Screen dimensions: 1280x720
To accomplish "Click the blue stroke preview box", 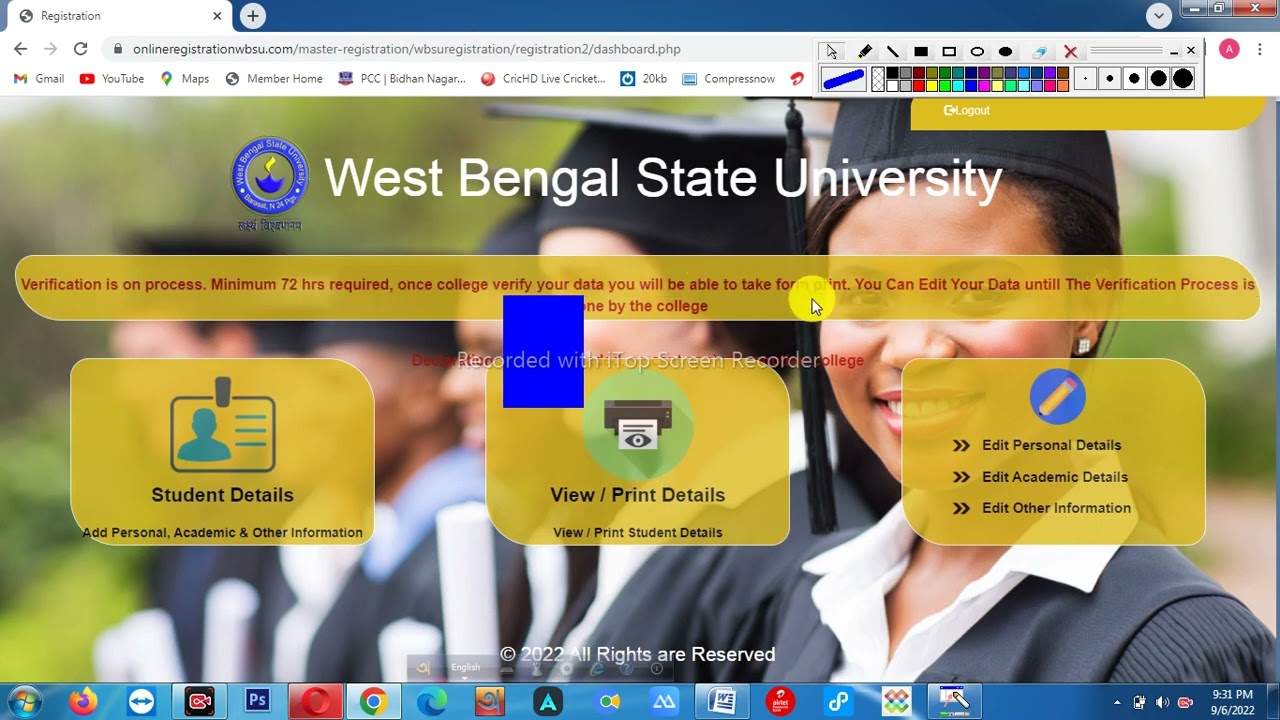I will coord(843,79).
